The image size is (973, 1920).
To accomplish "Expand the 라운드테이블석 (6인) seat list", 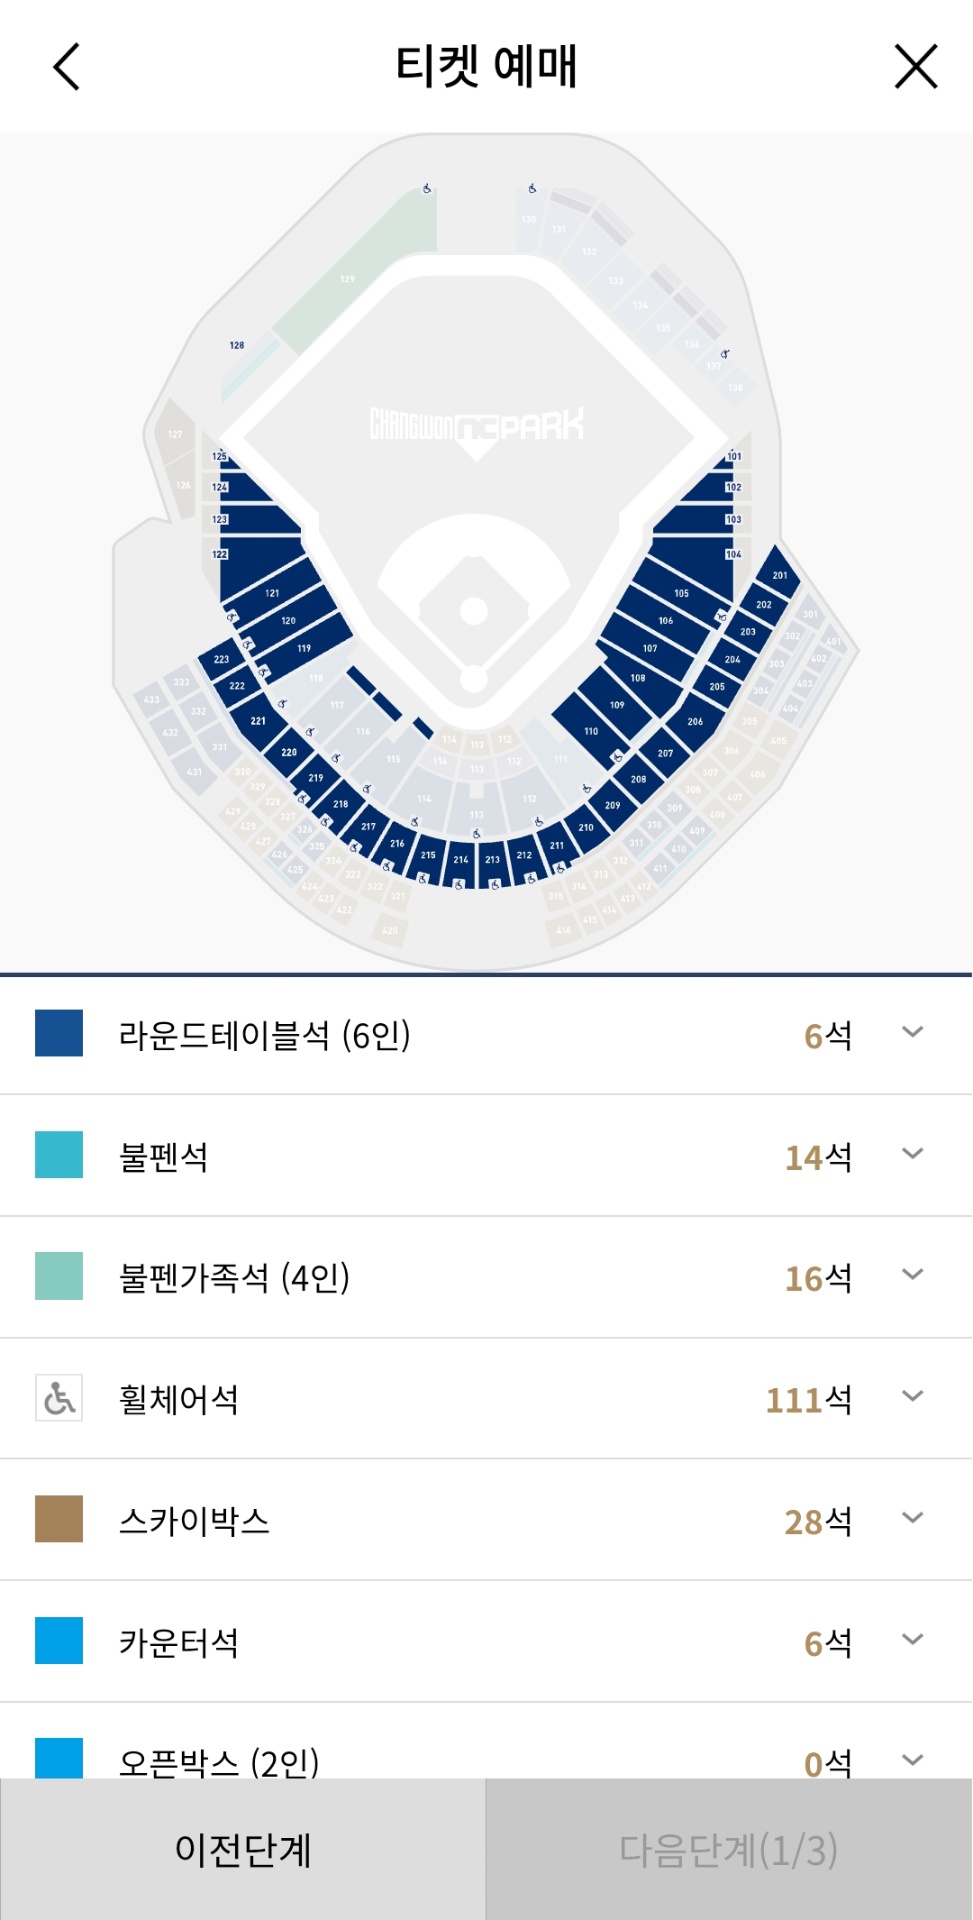I will coord(912,1033).
